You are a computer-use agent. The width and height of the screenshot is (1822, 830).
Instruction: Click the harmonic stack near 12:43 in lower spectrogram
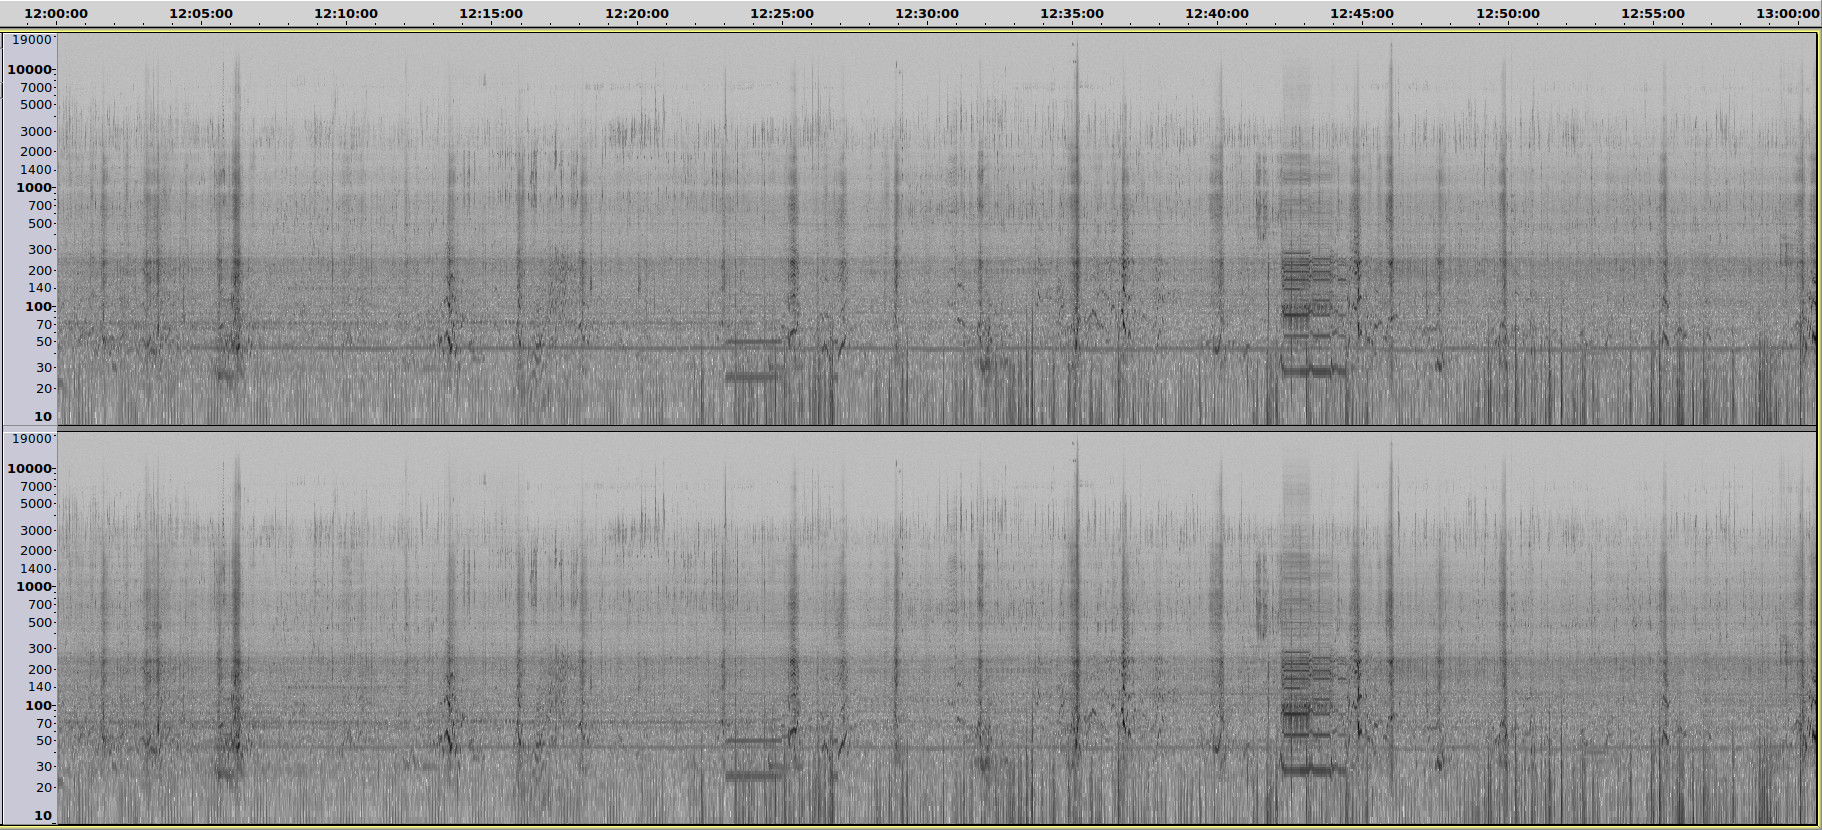[x=1297, y=670]
